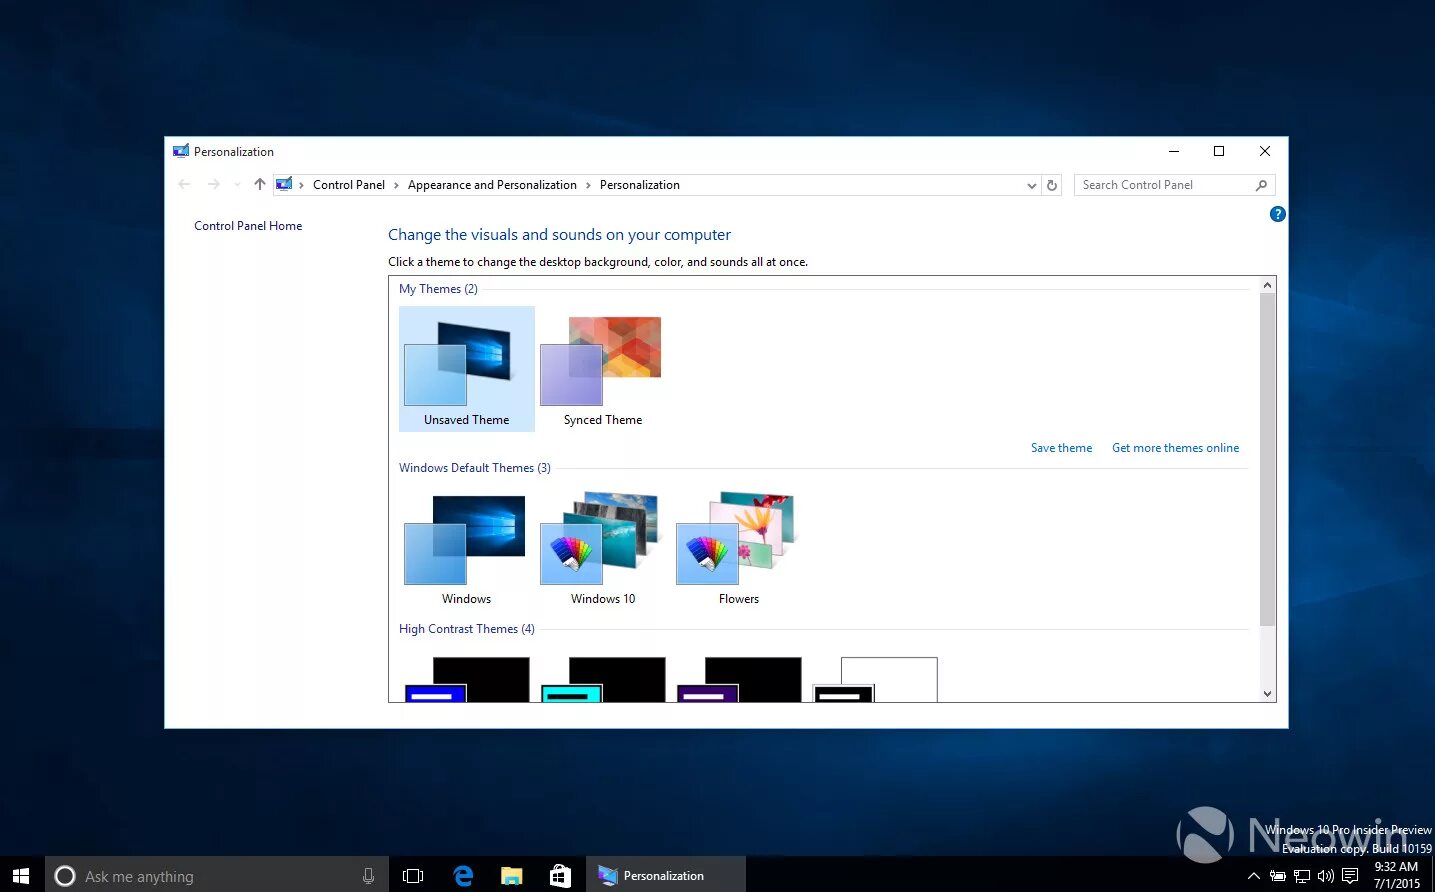The width and height of the screenshot is (1435, 892).
Task: Click Personalization taskbar button
Action: coord(665,875)
